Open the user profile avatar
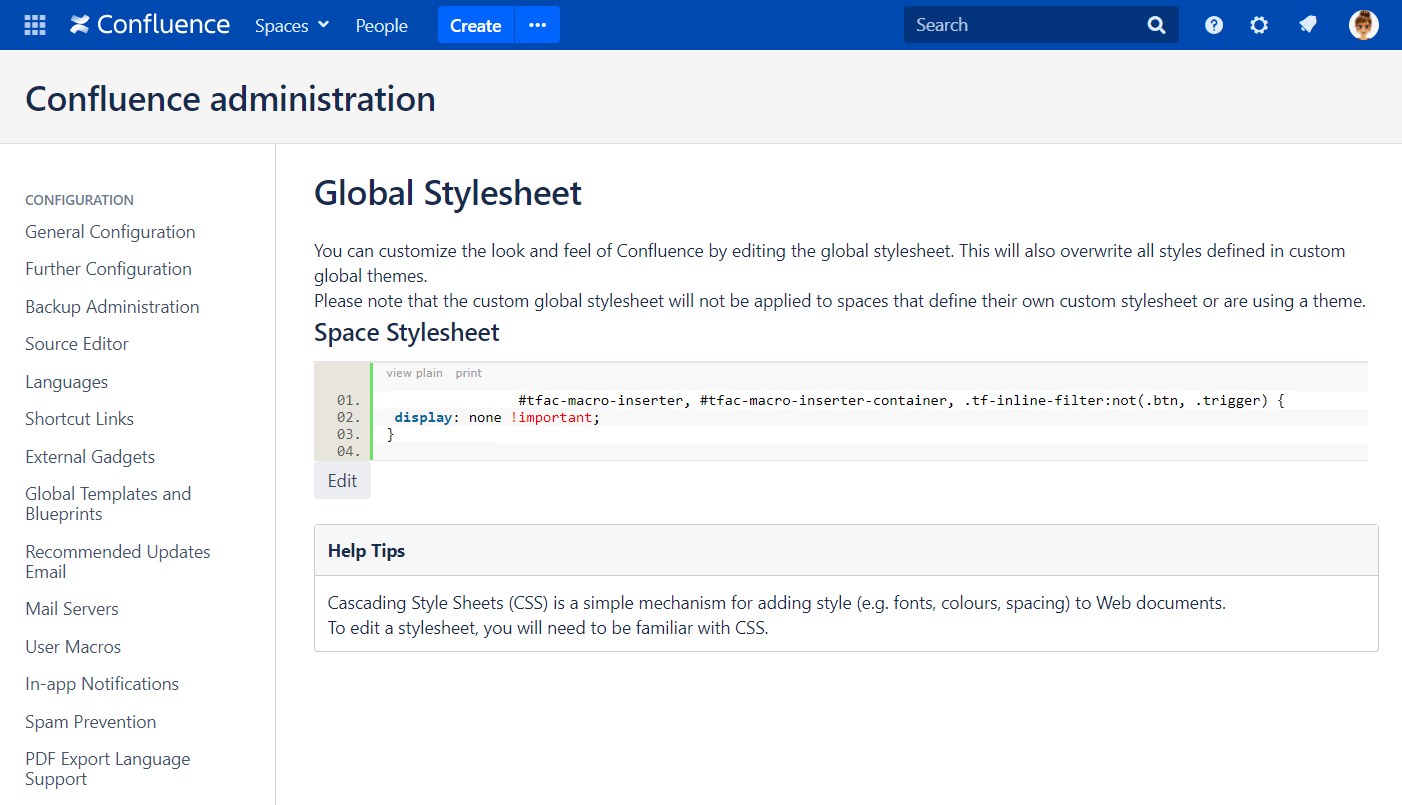 [1363, 25]
